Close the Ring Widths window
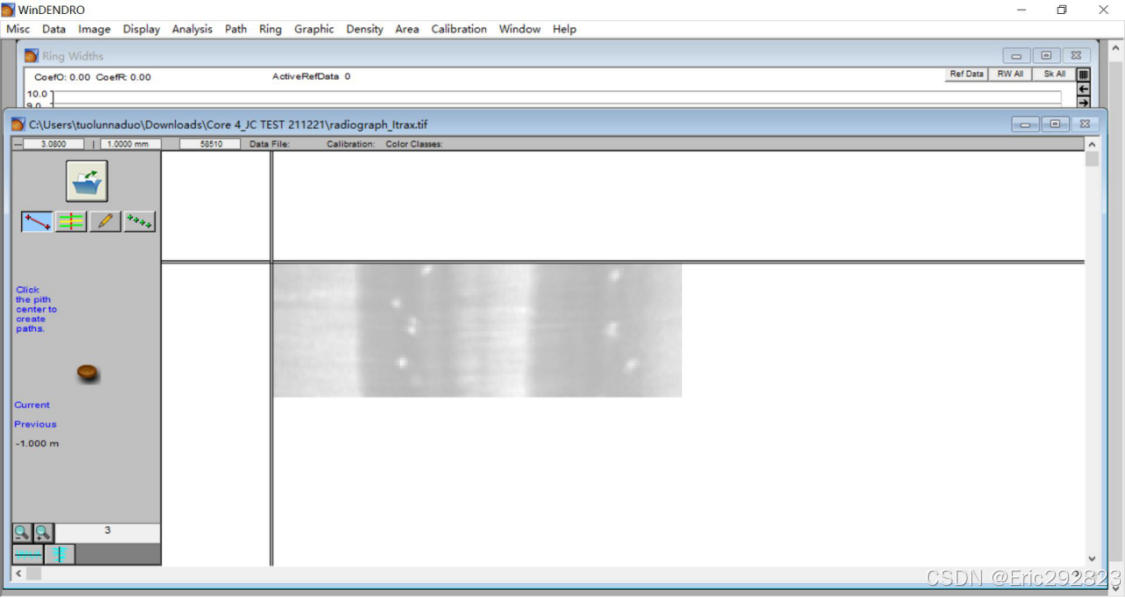Viewport: 1125px width, 598px height. point(1076,55)
